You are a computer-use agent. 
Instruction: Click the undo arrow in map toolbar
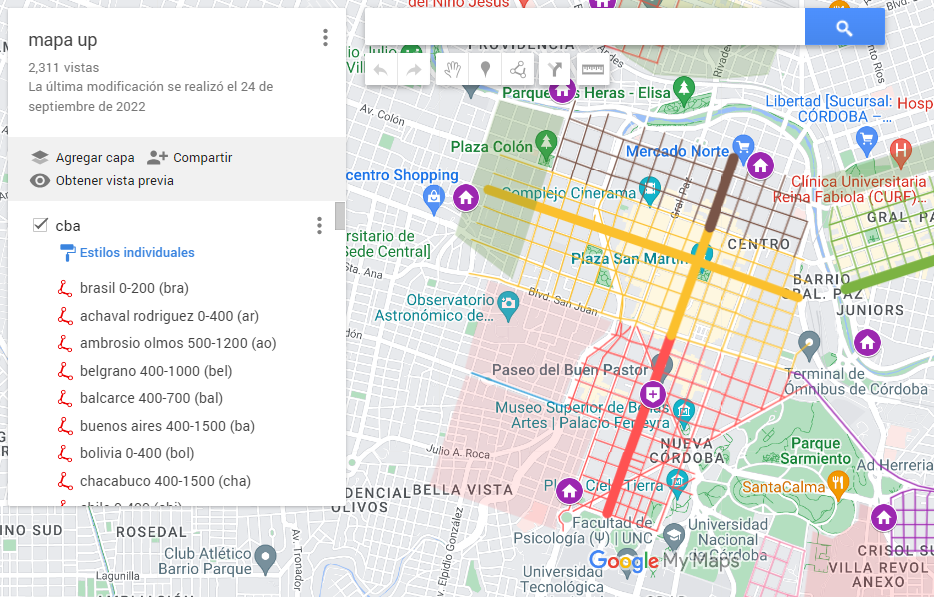tap(380, 70)
